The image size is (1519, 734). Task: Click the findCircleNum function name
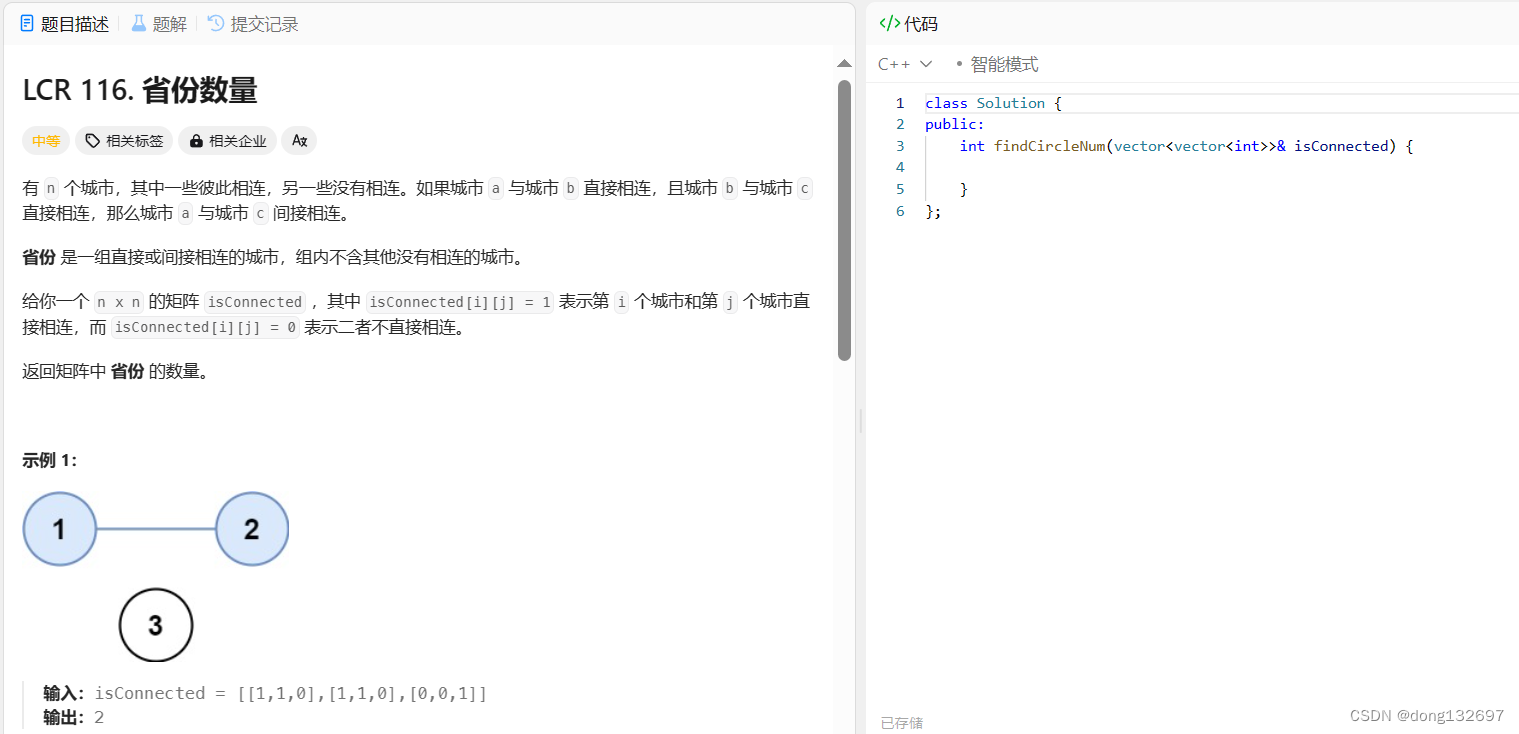coord(1050,146)
